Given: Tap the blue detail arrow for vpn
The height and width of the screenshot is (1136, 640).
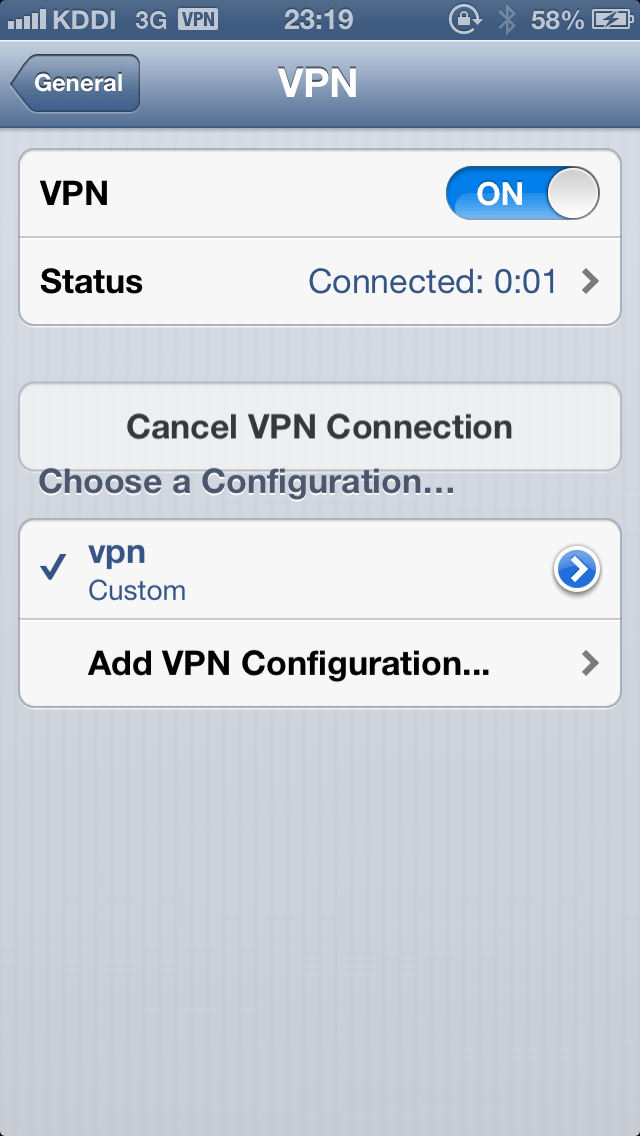Looking at the screenshot, I should click(577, 570).
